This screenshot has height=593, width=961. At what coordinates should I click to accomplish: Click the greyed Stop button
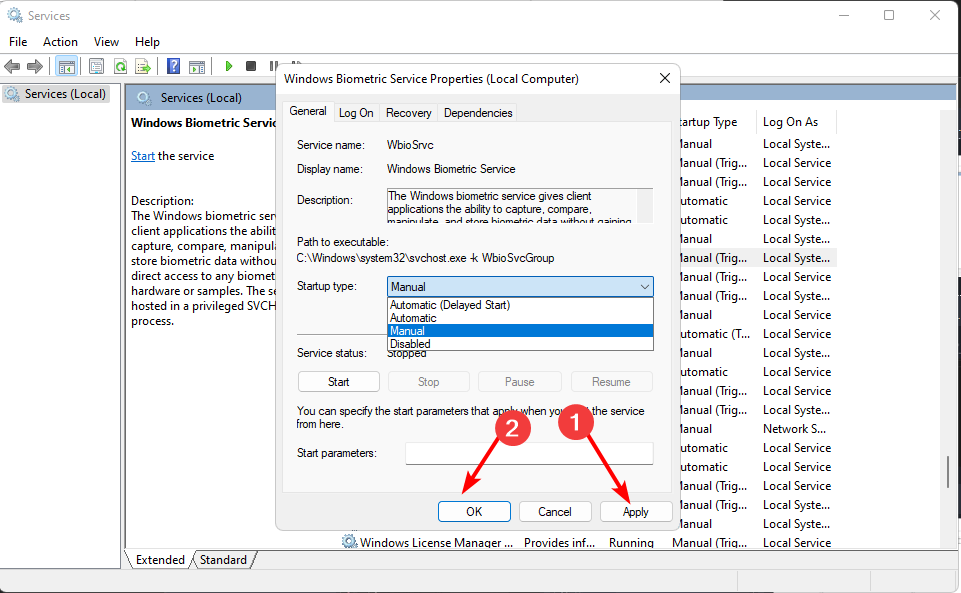[x=428, y=382]
